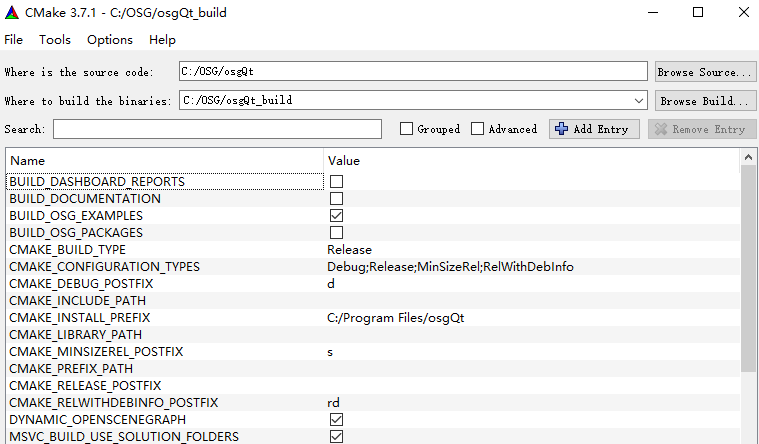Select the BUILD_OSG_PACKAGES row name
759x444 pixels.
76,232
